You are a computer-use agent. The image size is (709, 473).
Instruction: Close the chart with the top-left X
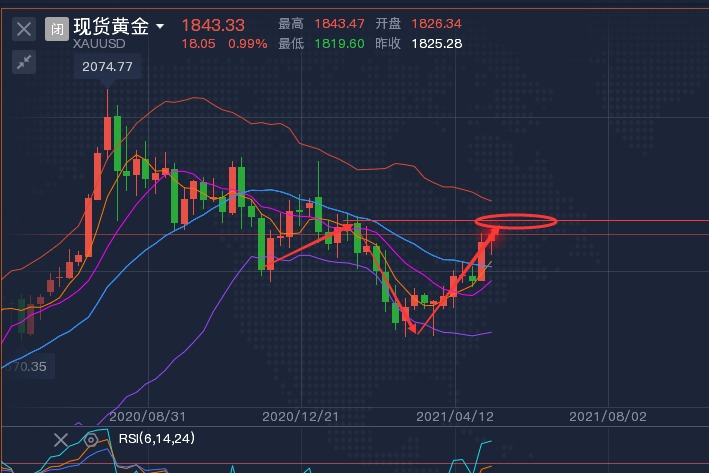coord(24,29)
